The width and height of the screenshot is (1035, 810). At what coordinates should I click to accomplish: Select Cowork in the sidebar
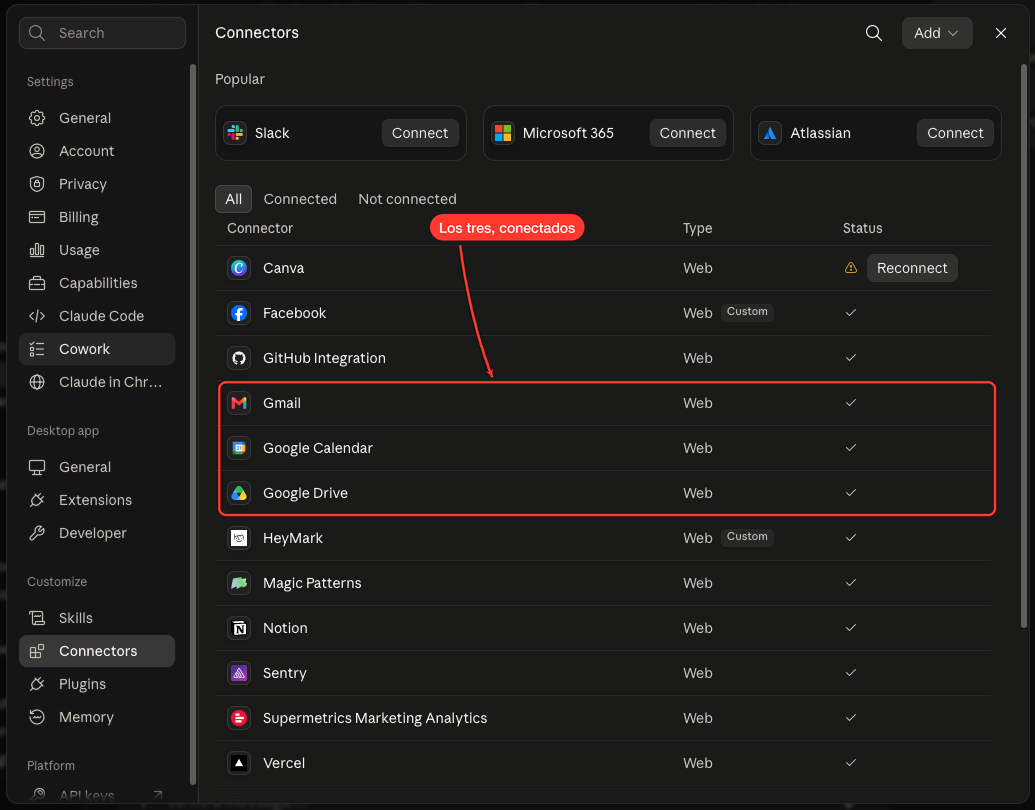97,349
